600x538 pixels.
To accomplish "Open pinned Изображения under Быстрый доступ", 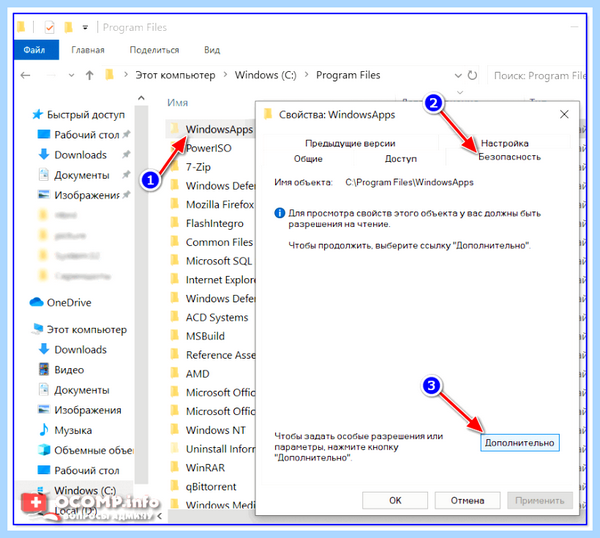I will click(84, 195).
